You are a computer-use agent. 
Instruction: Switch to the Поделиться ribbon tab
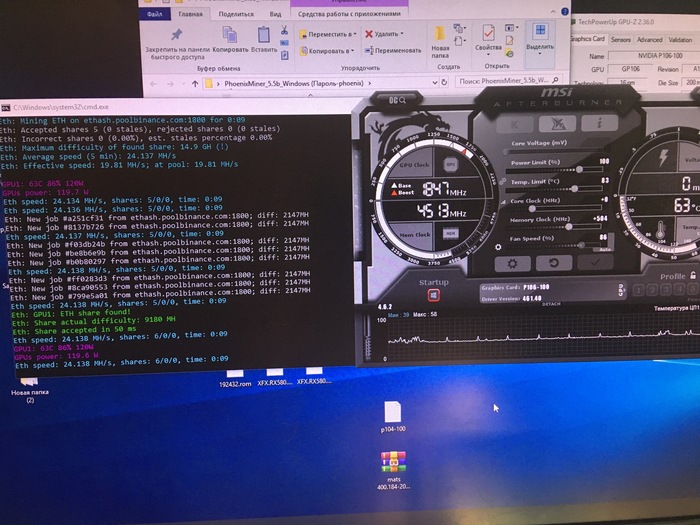(x=236, y=14)
